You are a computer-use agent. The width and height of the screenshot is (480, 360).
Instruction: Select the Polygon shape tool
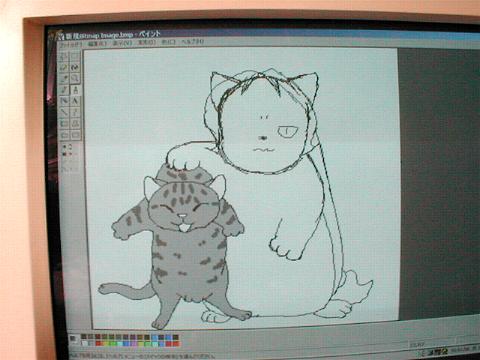(76, 124)
